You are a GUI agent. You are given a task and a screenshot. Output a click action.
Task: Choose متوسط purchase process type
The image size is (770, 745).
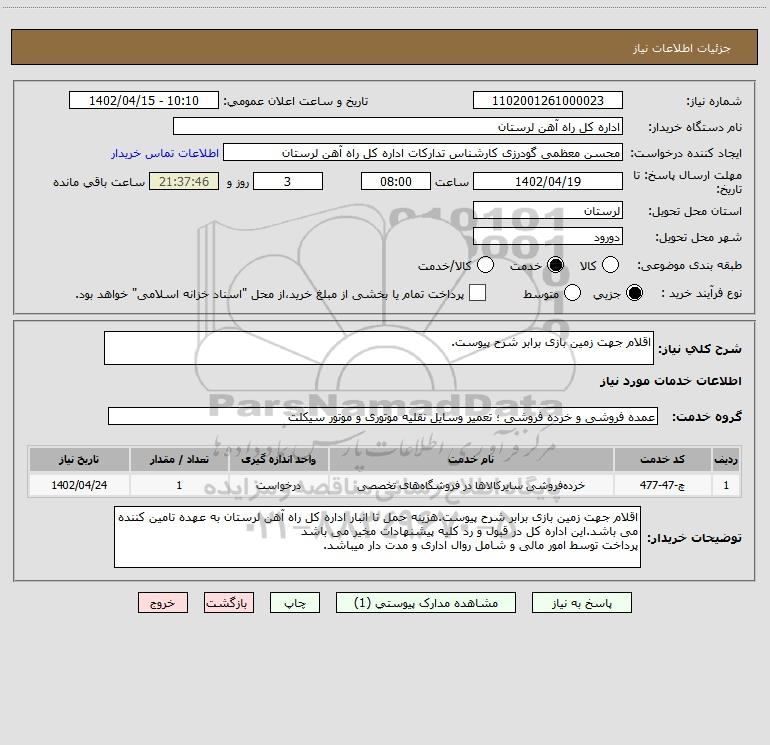(573, 293)
